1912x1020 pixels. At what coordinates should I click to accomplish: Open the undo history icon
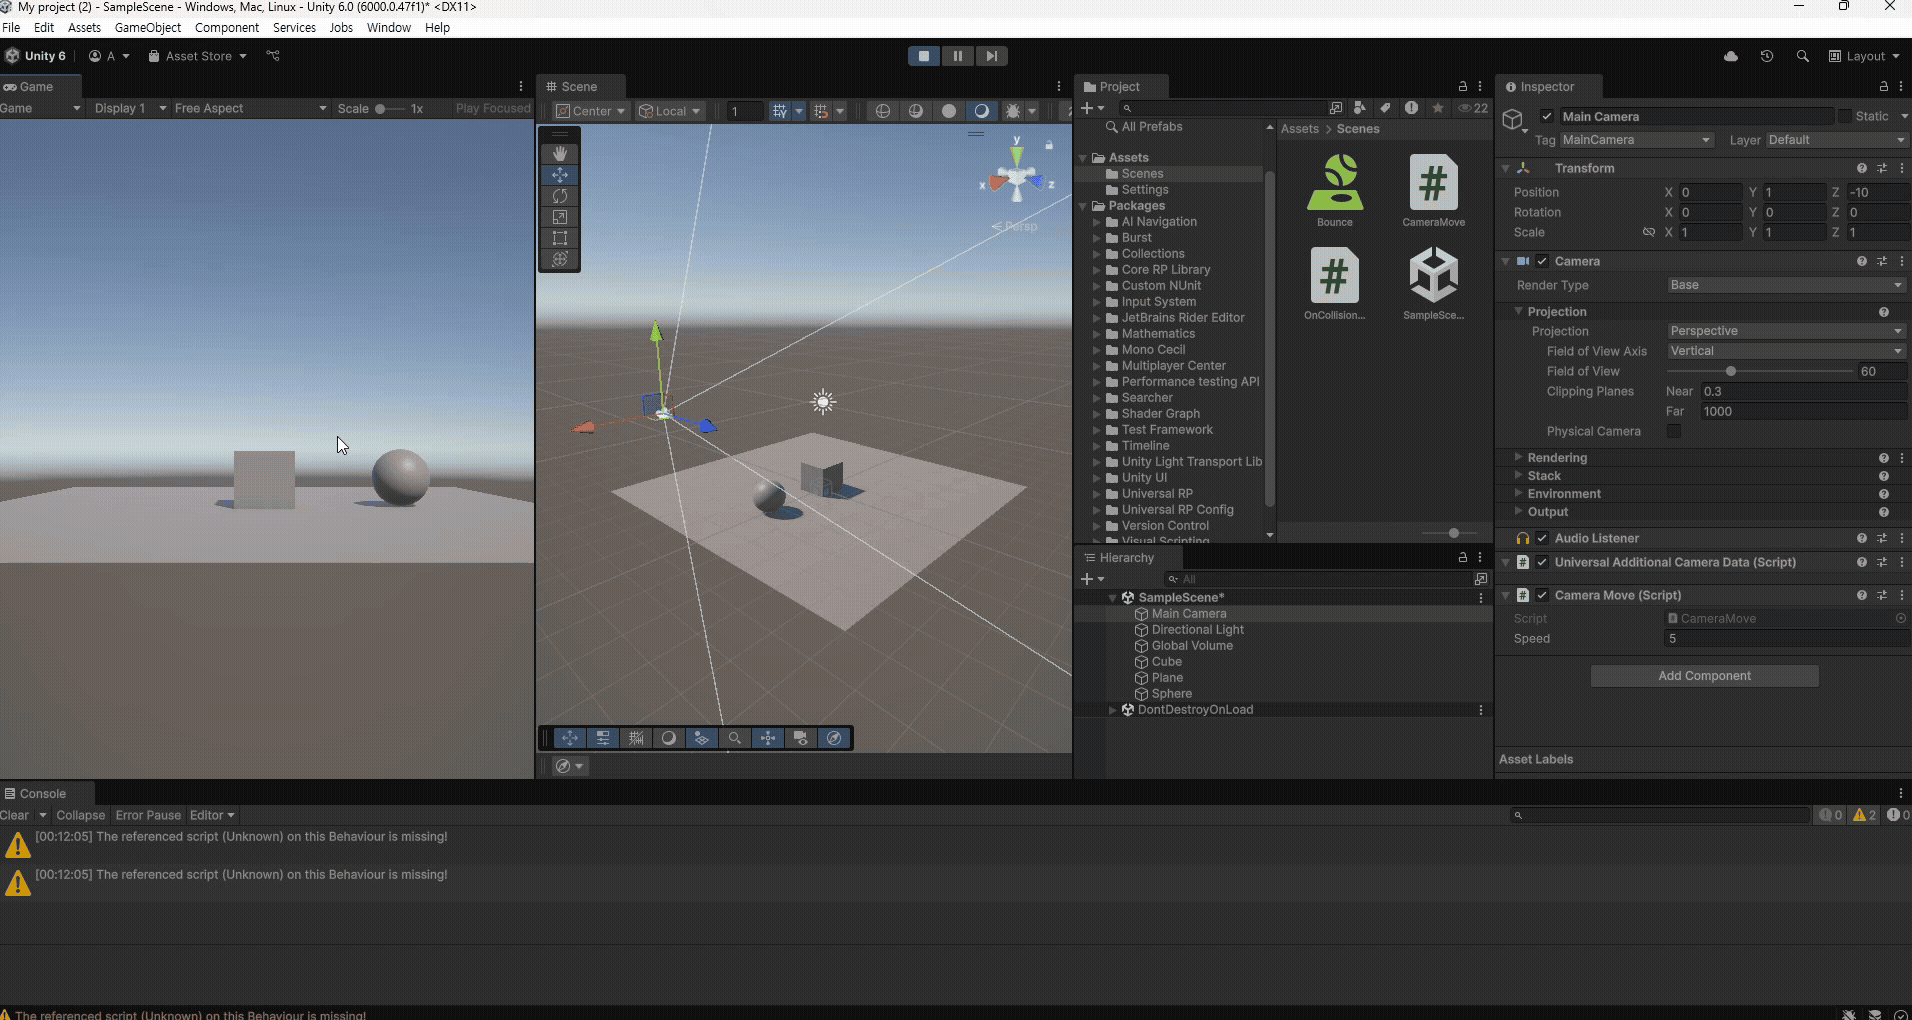(x=1767, y=56)
